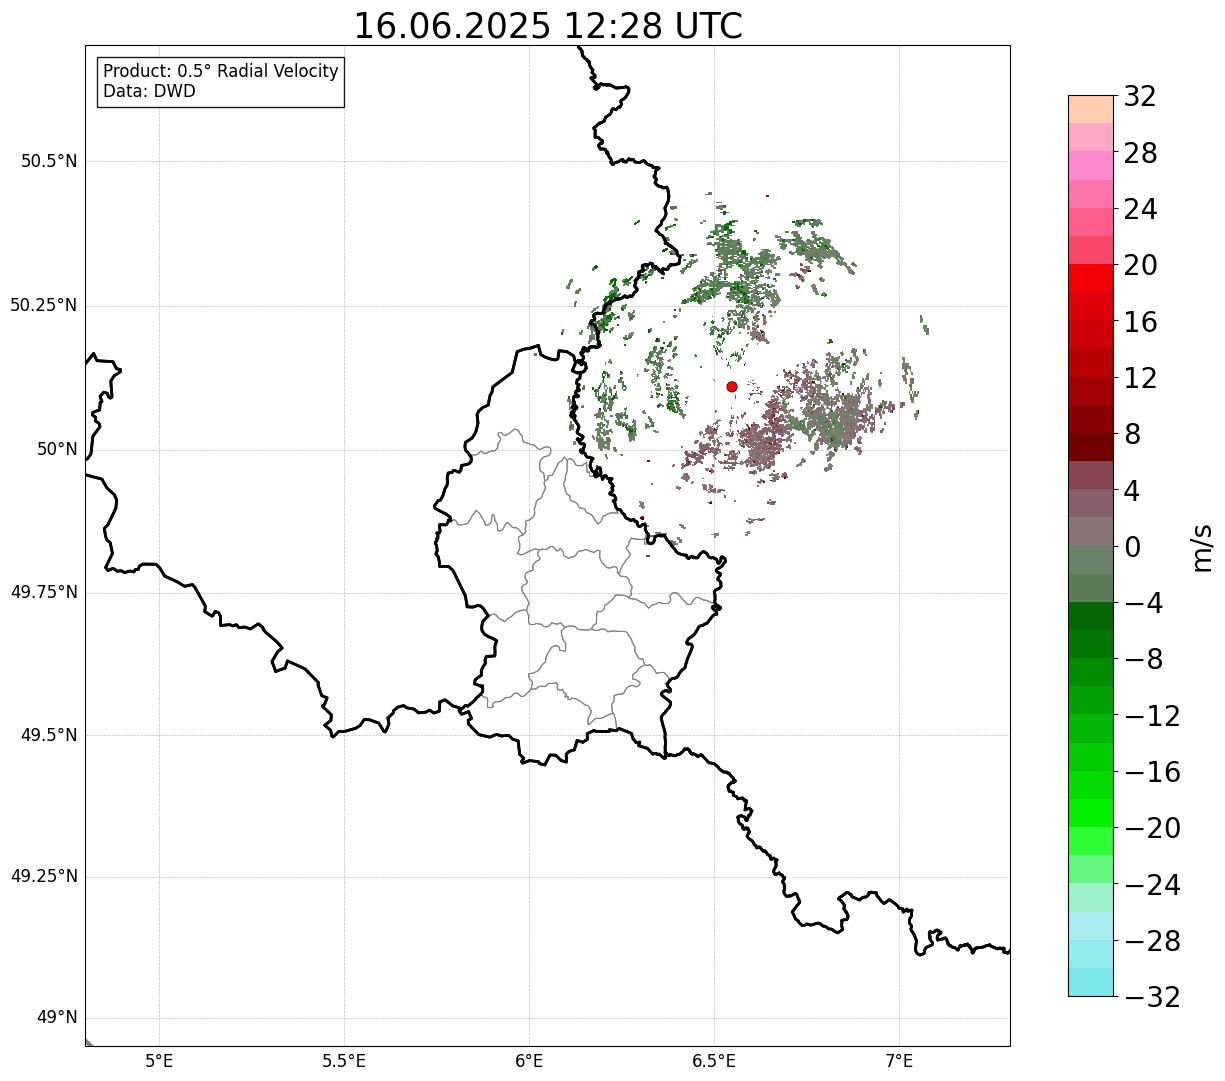The width and height of the screenshot is (1225, 1081).
Task: Click the latitude label 50.5°N
Action: [49, 161]
